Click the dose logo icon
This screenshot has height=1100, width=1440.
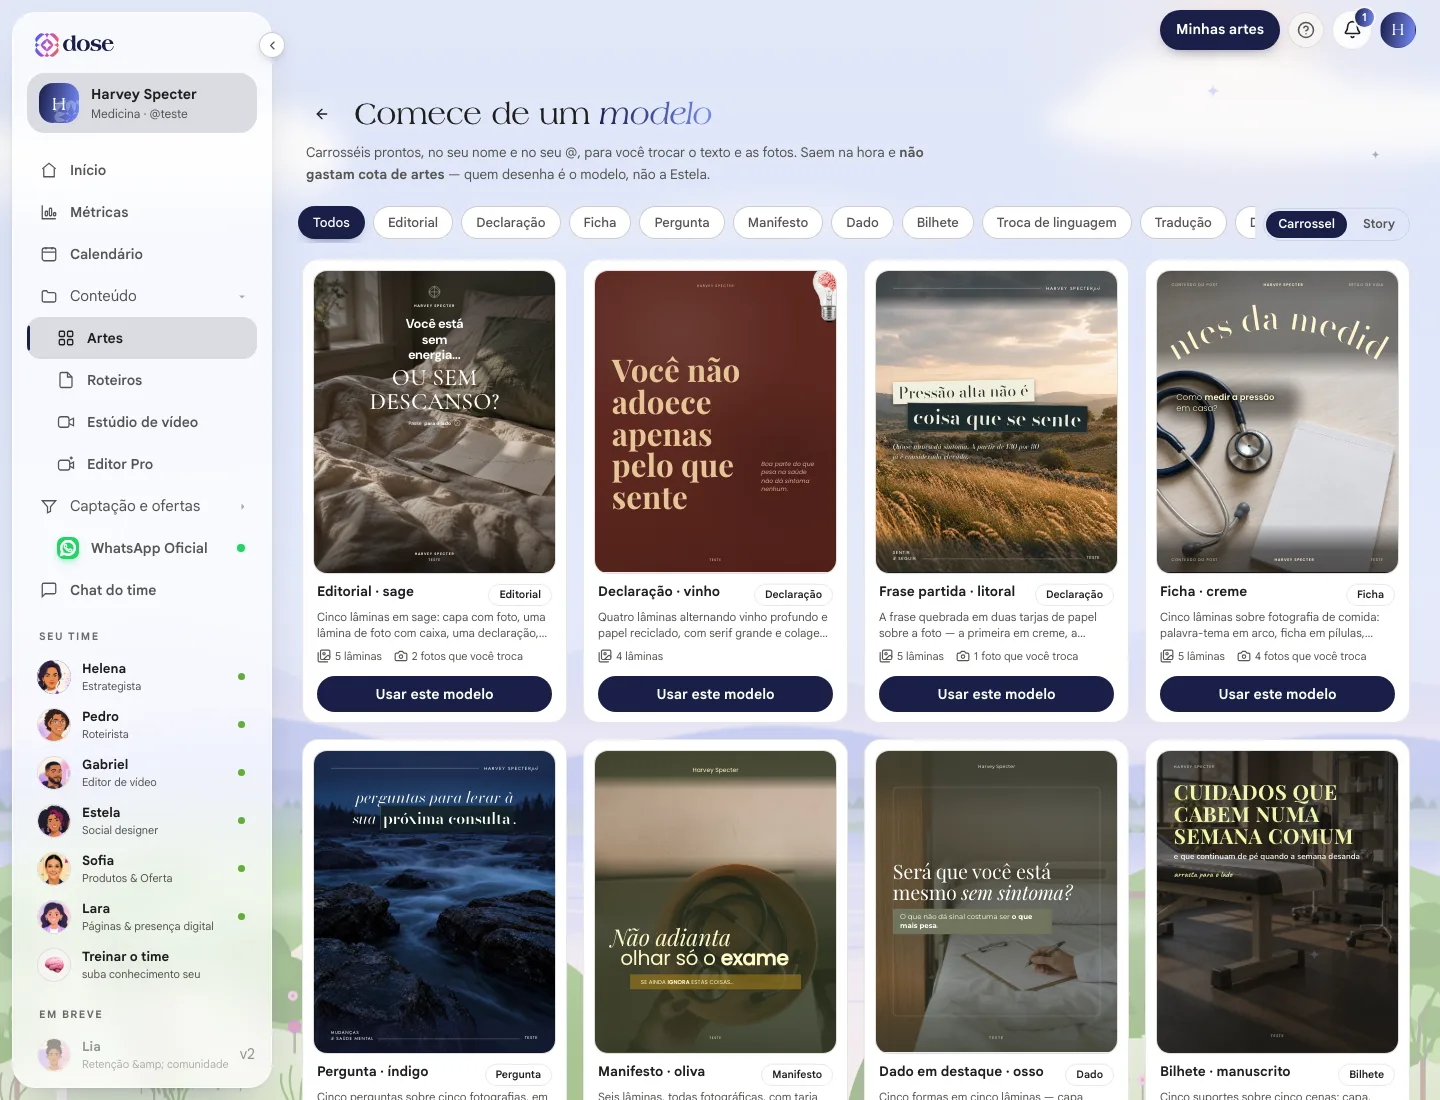(x=47, y=44)
